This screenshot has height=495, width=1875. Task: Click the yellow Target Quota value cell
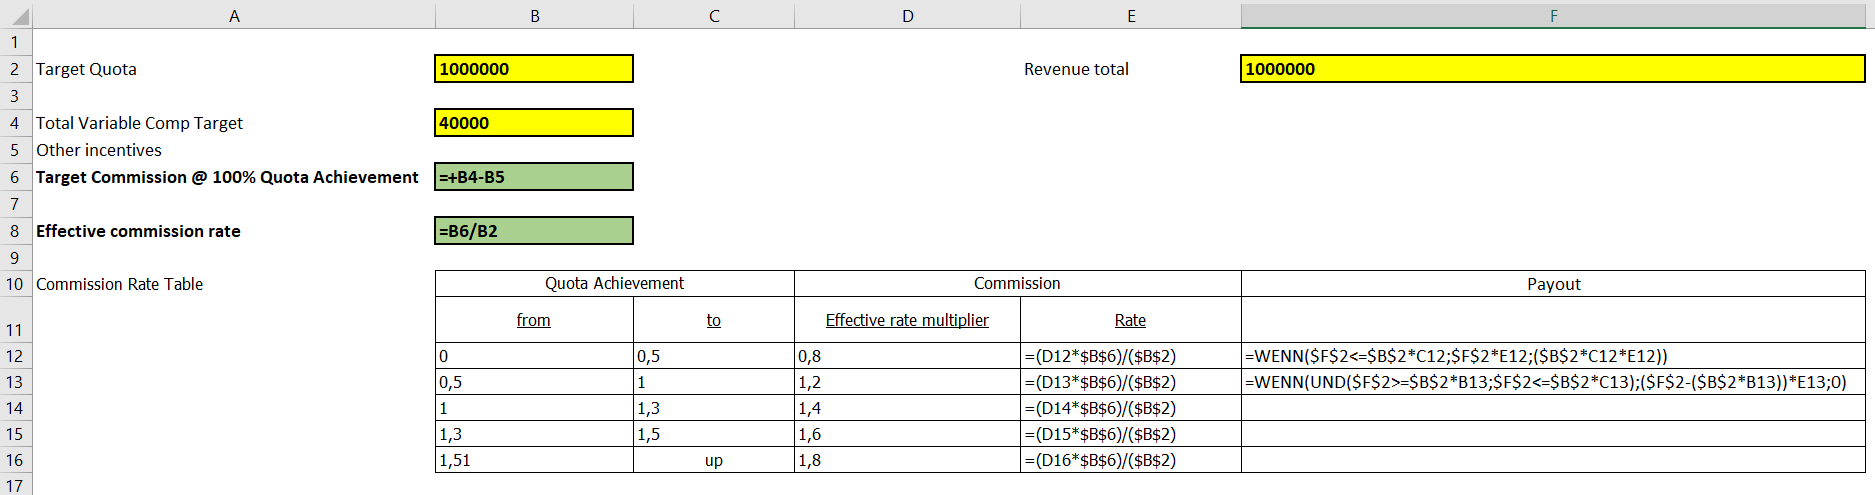534,69
